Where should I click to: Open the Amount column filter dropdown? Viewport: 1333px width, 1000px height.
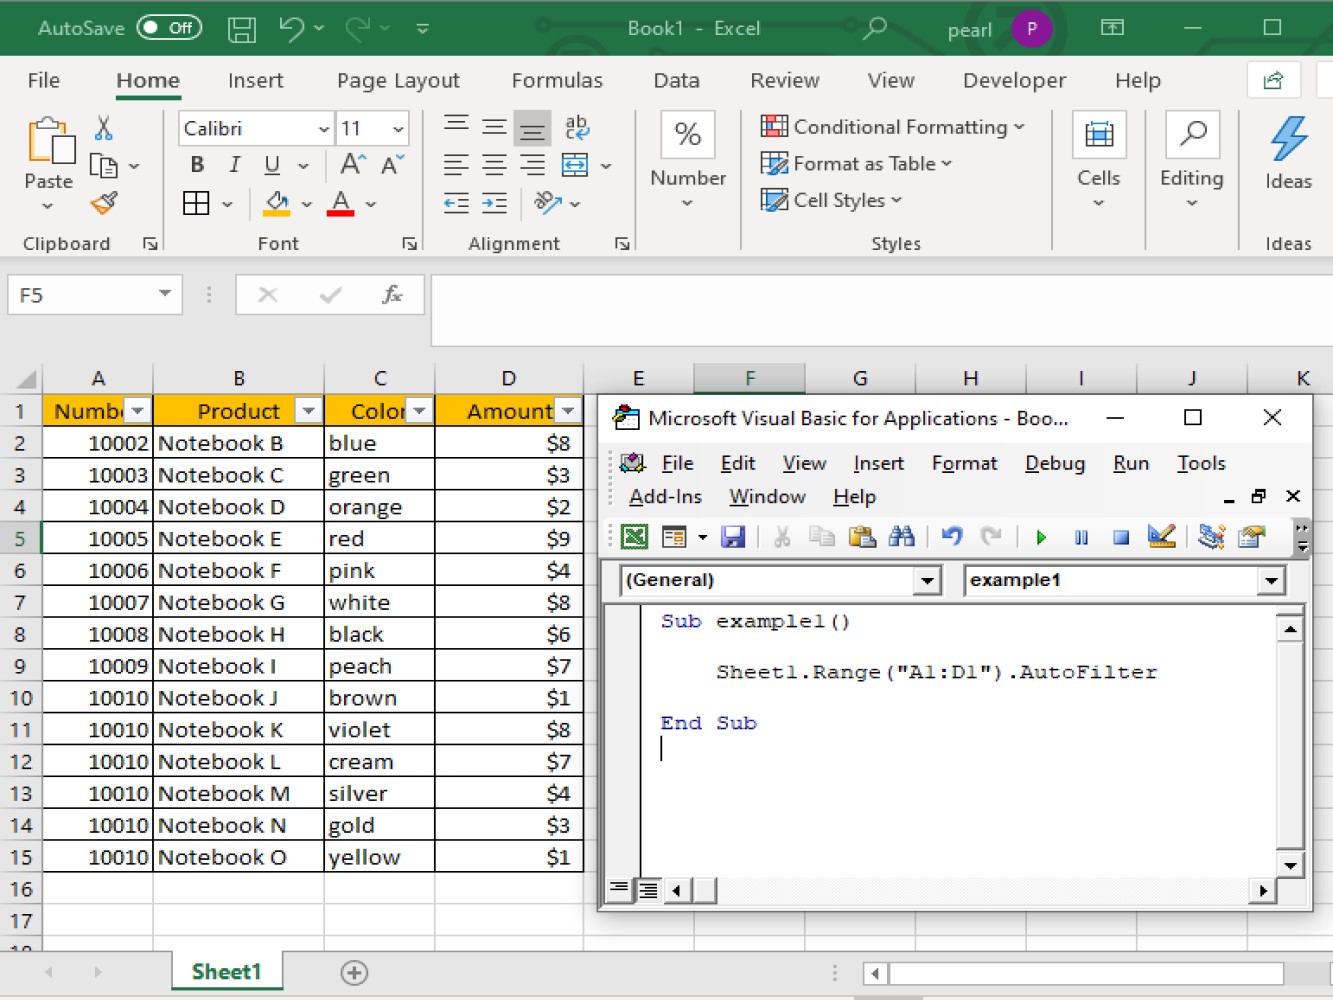[x=568, y=410]
